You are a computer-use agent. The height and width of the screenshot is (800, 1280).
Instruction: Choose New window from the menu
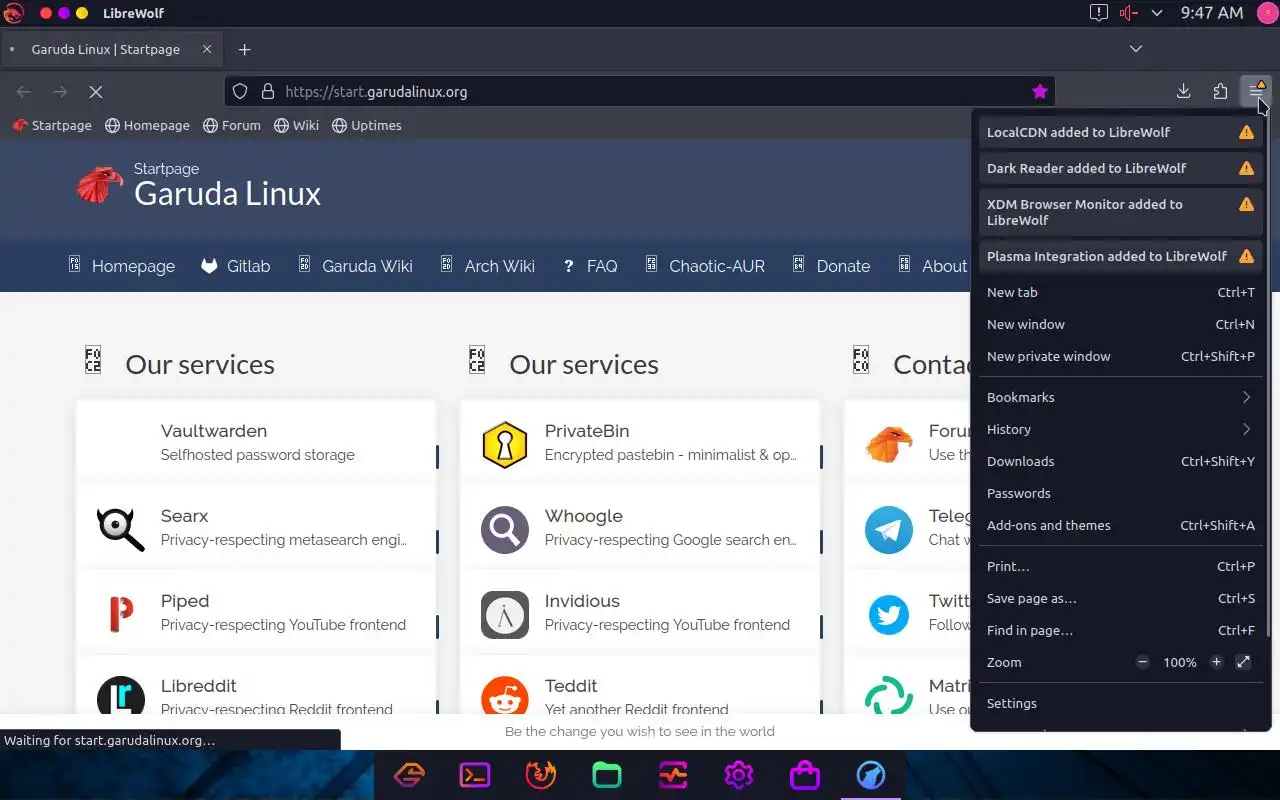[x=1120, y=324]
